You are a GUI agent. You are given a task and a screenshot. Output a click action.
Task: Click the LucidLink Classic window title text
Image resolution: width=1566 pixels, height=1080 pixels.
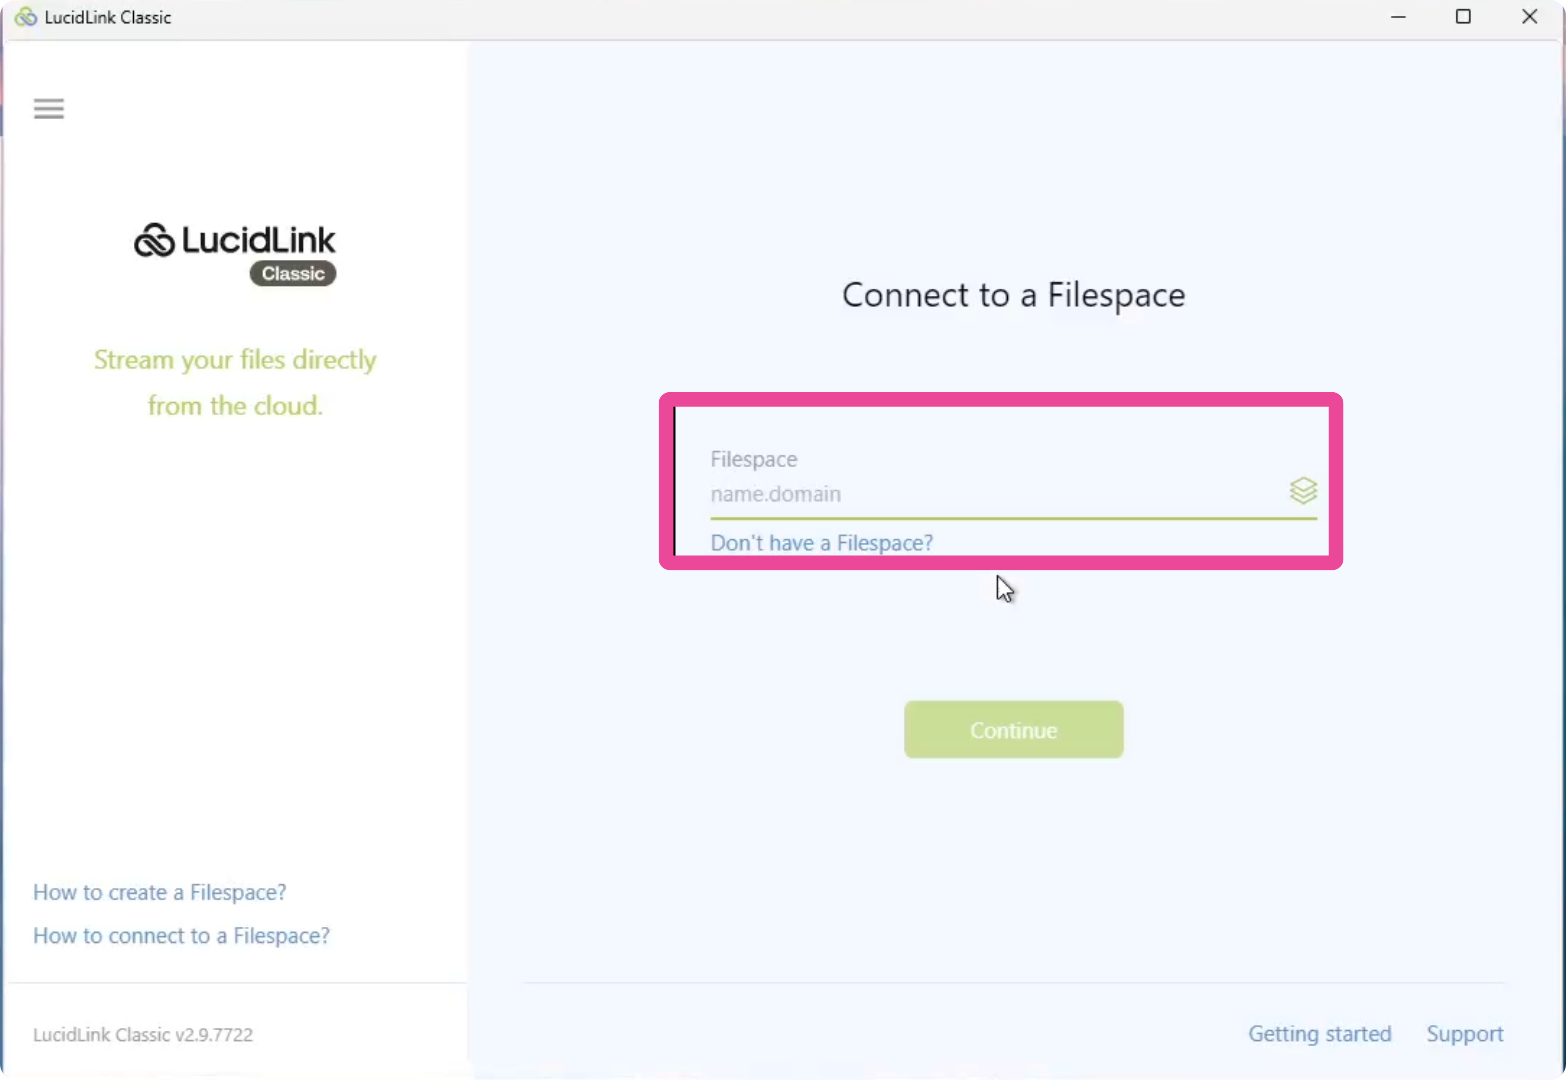[108, 17]
